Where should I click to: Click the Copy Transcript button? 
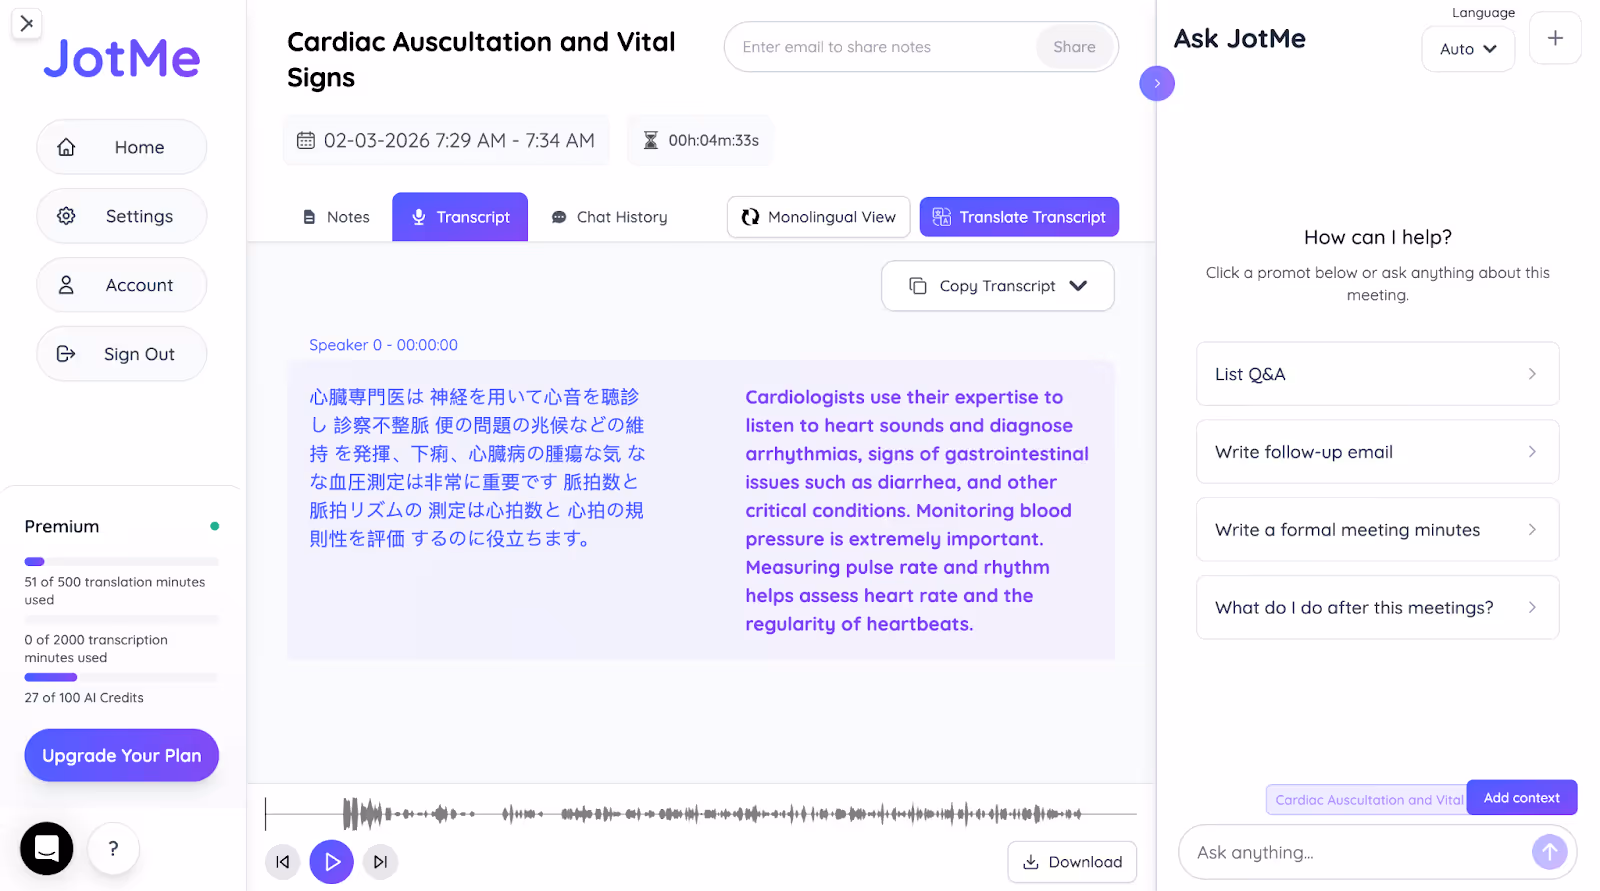[x=998, y=286]
